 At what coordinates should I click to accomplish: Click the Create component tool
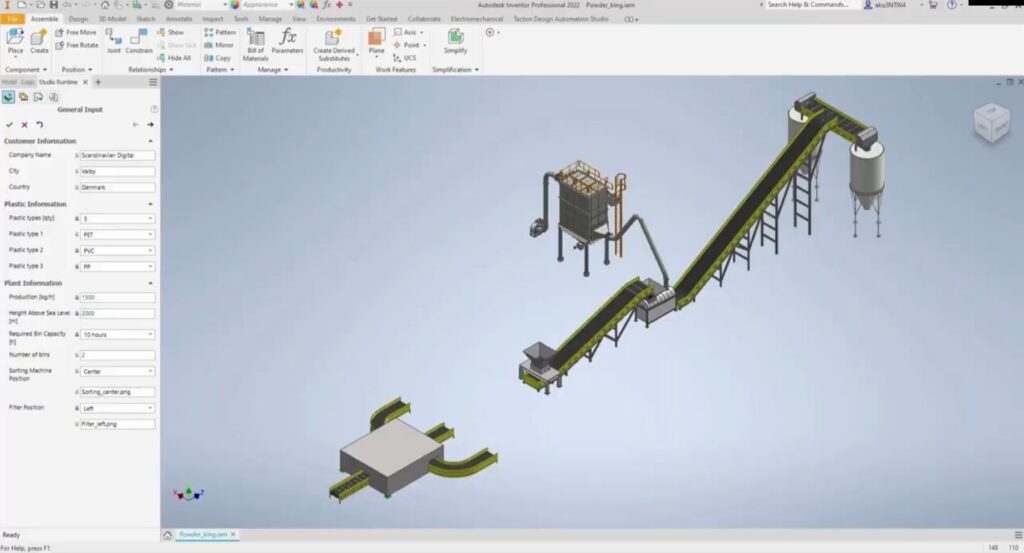(39, 42)
